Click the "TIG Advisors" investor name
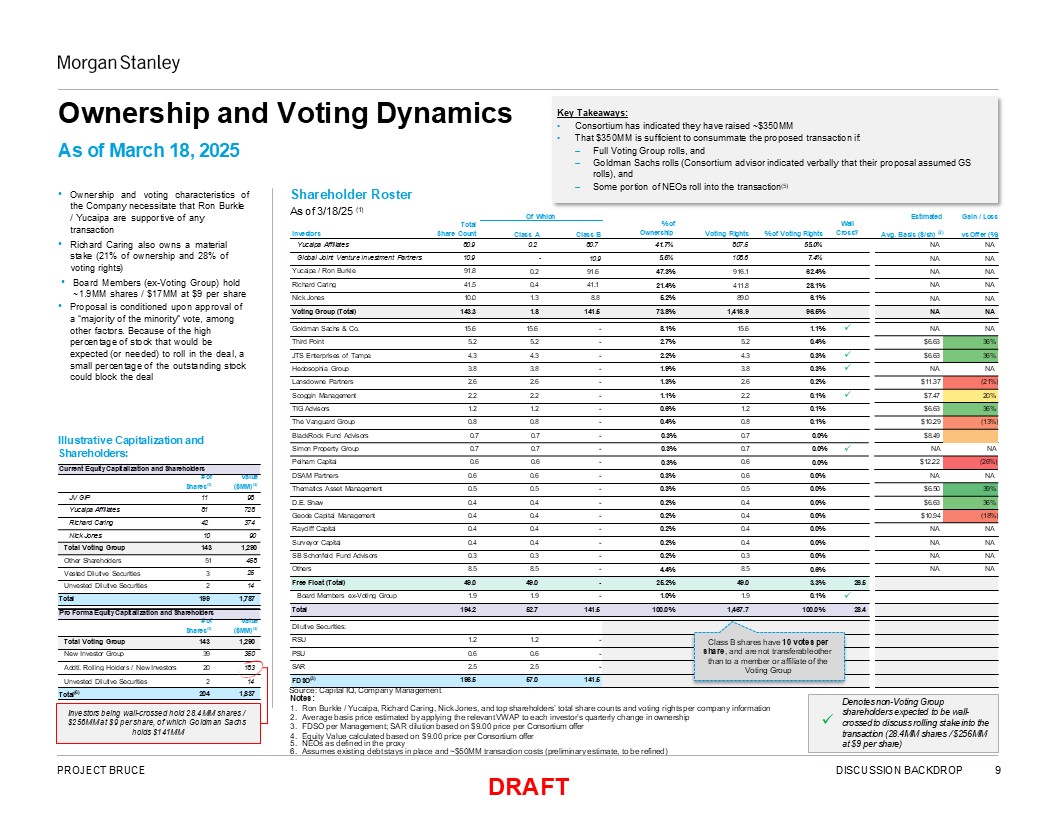The width and height of the screenshot is (1056, 816). [310, 409]
